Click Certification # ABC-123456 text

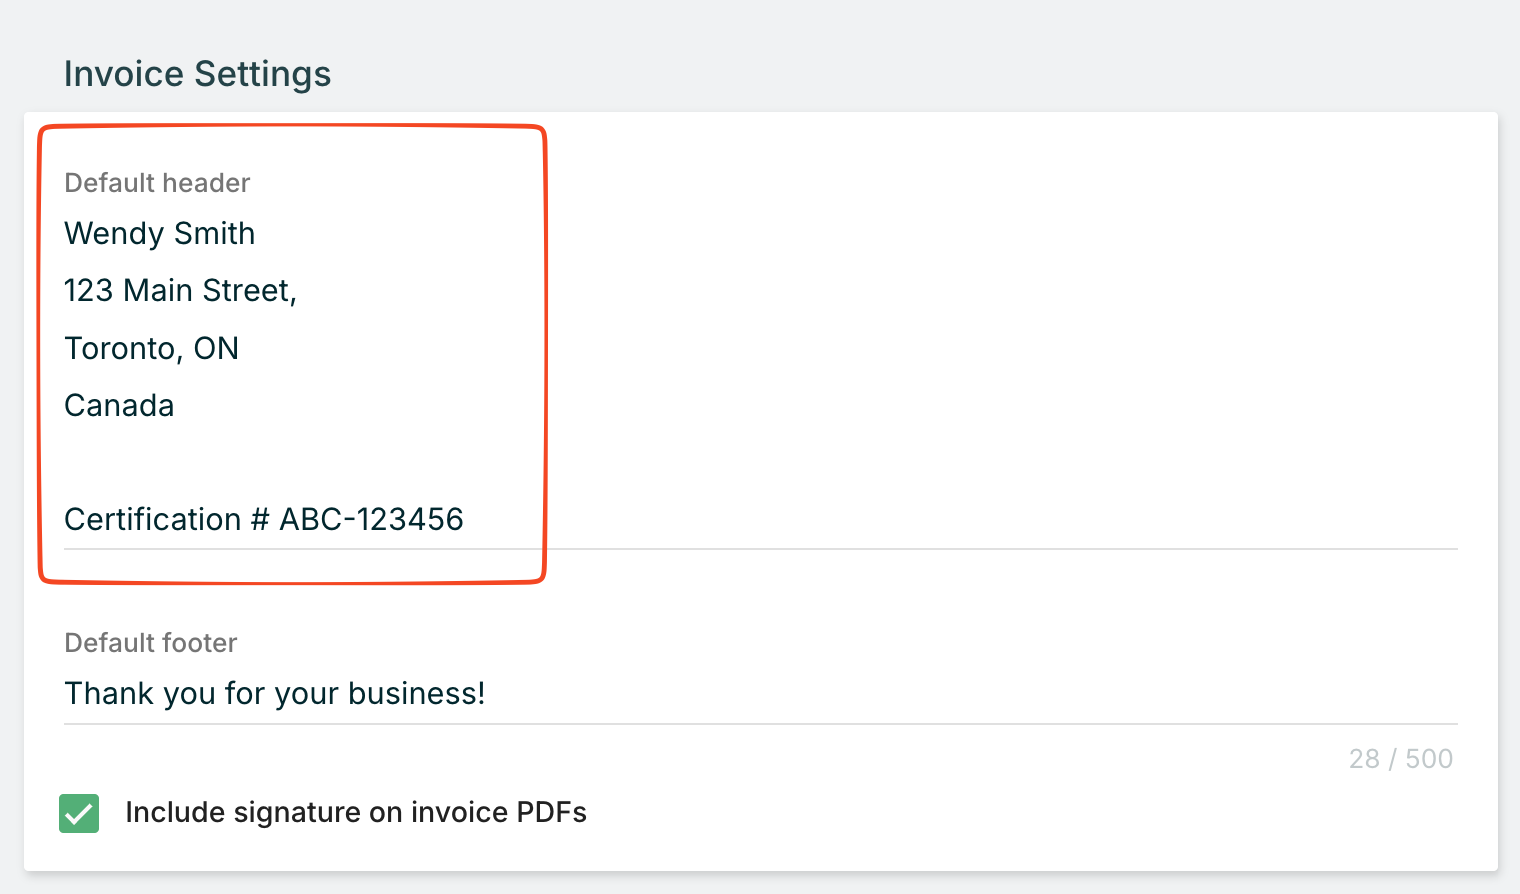[x=264, y=519]
